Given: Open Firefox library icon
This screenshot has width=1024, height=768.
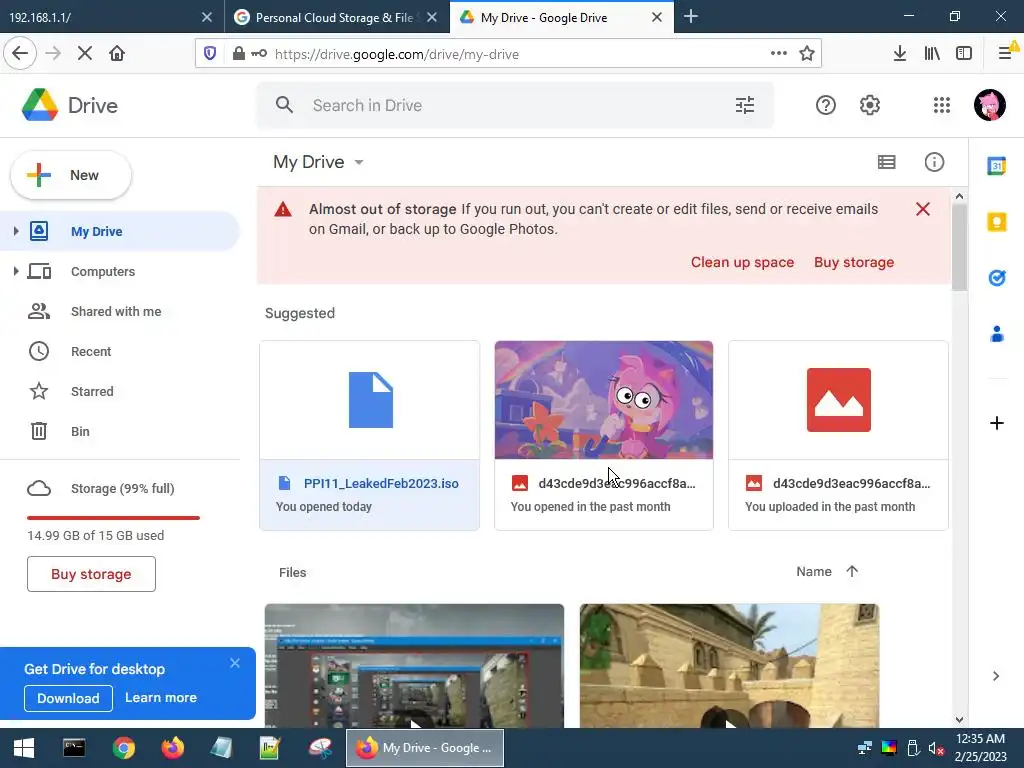Looking at the screenshot, I should [x=932, y=54].
